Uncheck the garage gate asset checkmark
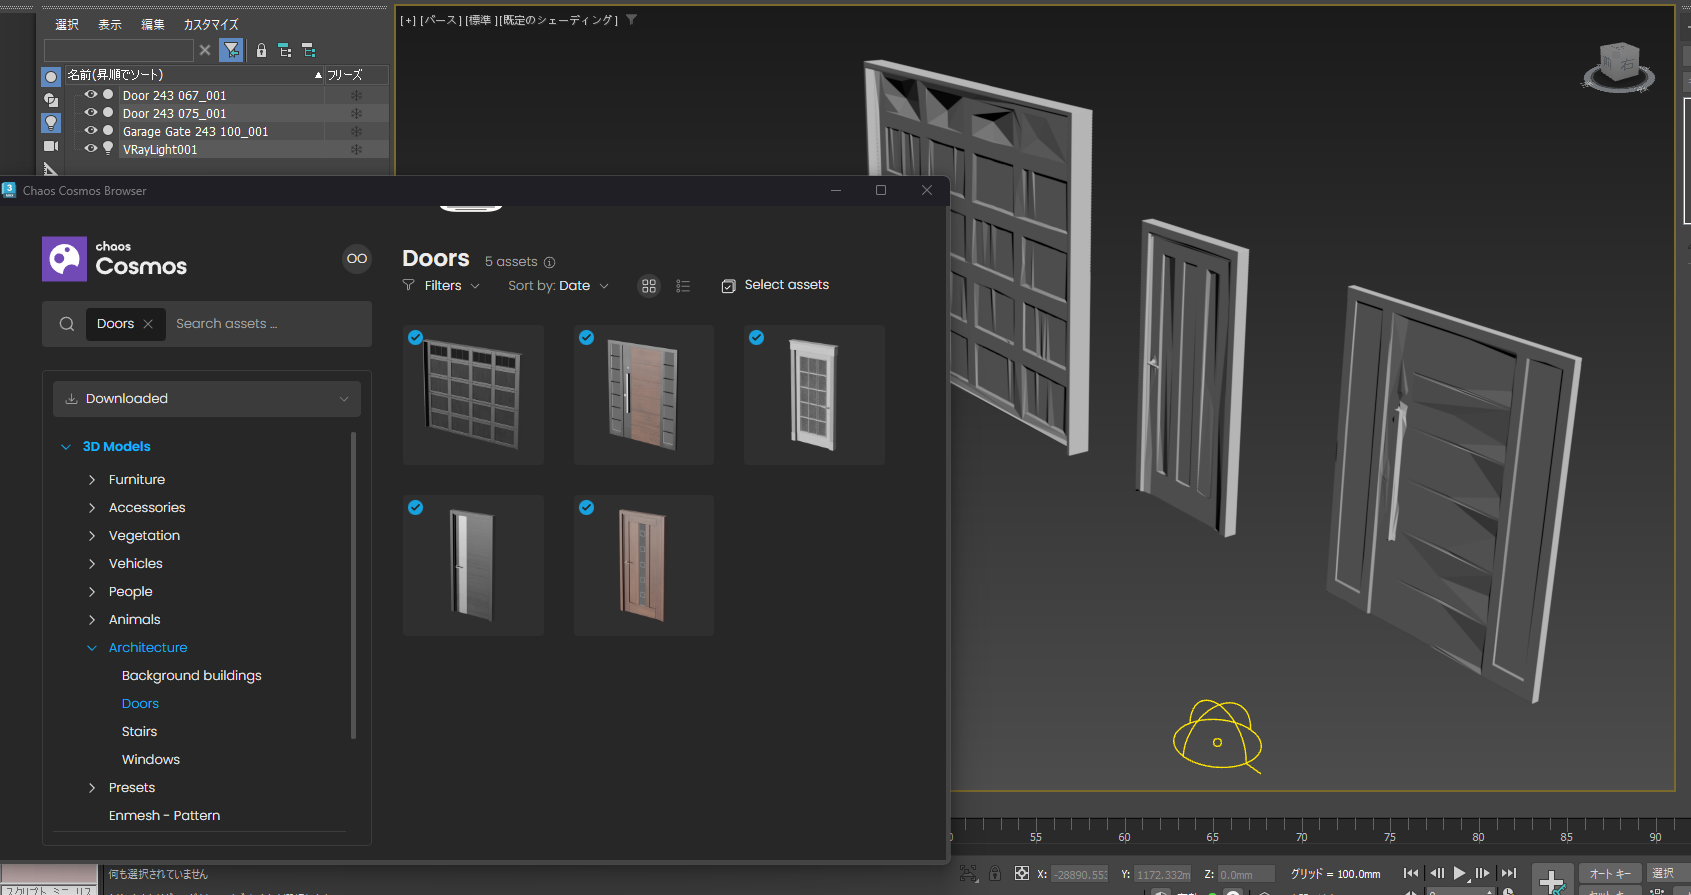The width and height of the screenshot is (1691, 895). [x=415, y=338]
